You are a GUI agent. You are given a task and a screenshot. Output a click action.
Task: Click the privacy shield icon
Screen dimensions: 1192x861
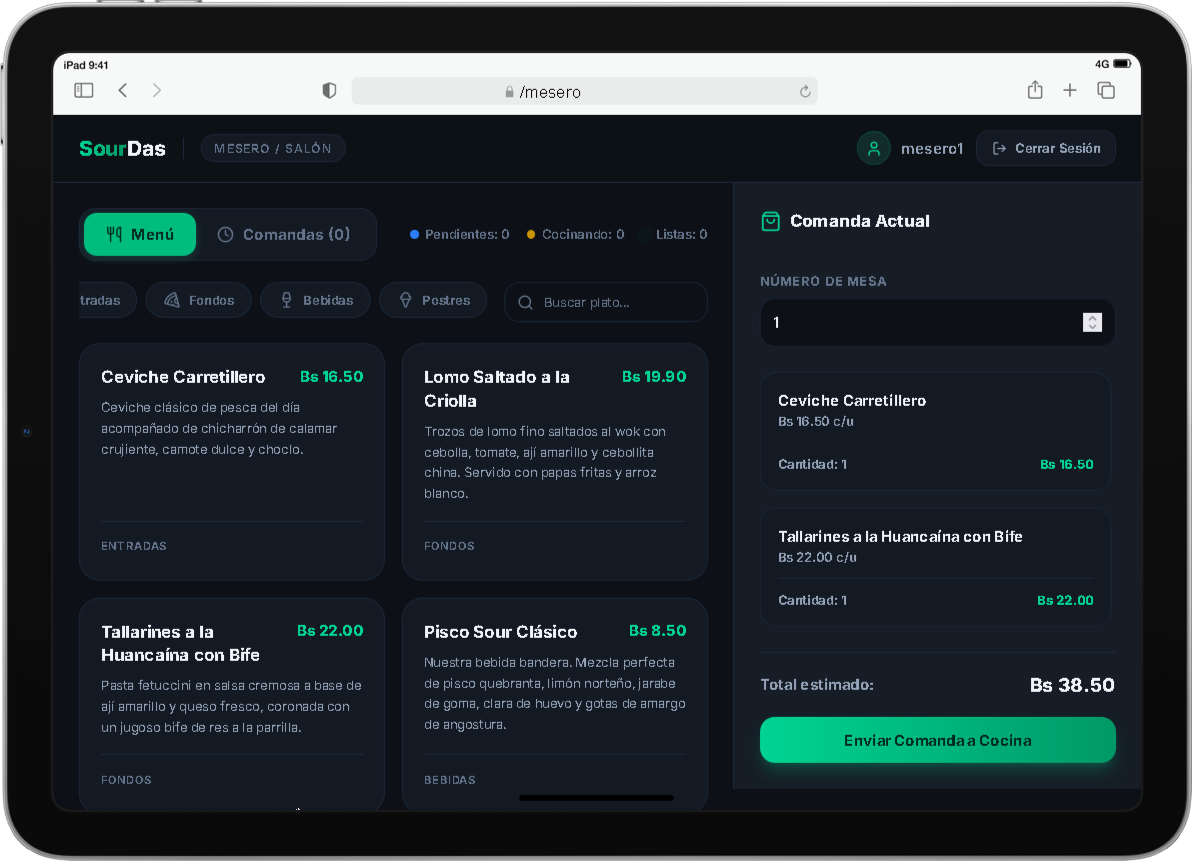point(329,90)
